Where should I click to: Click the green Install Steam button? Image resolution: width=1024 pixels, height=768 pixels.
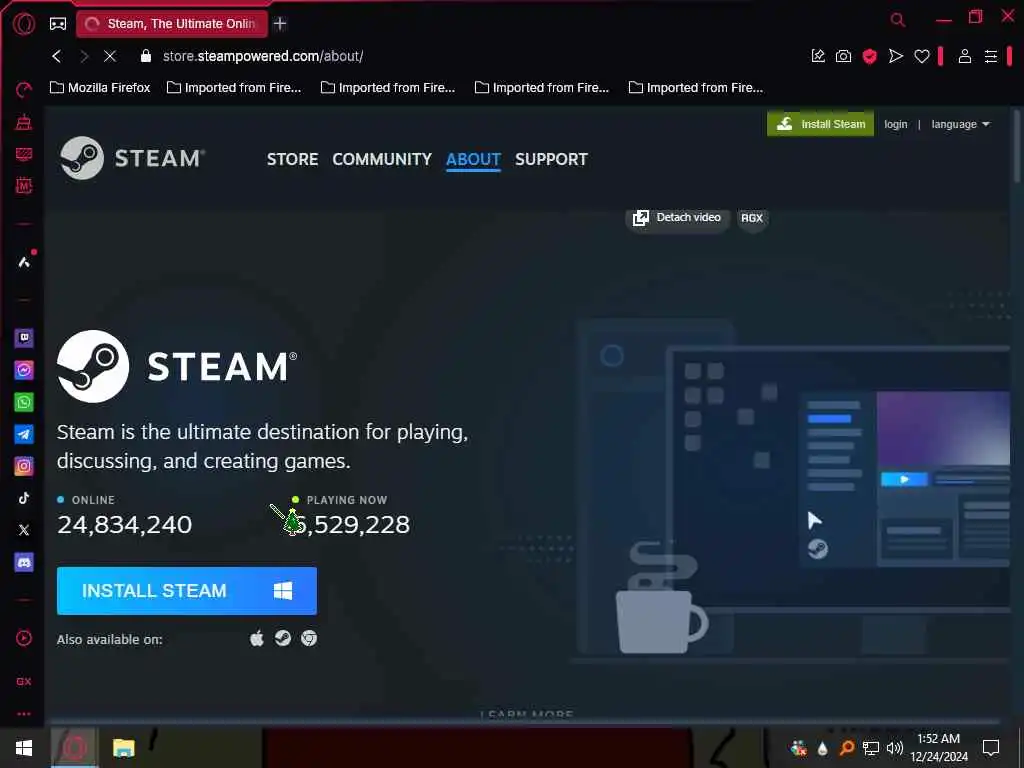(x=820, y=124)
